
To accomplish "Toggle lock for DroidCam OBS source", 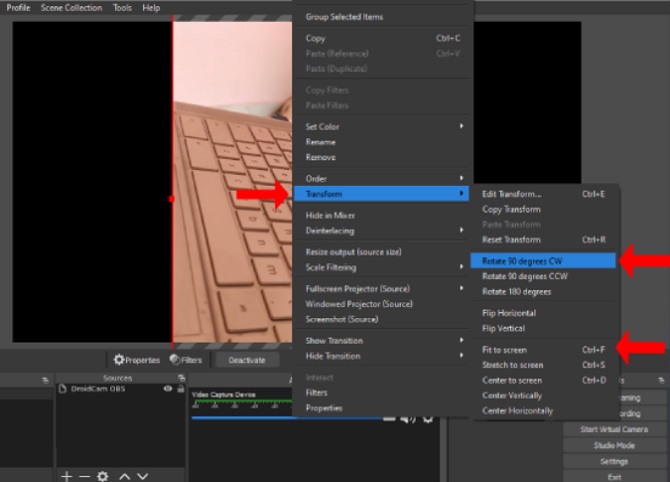I will [x=181, y=388].
